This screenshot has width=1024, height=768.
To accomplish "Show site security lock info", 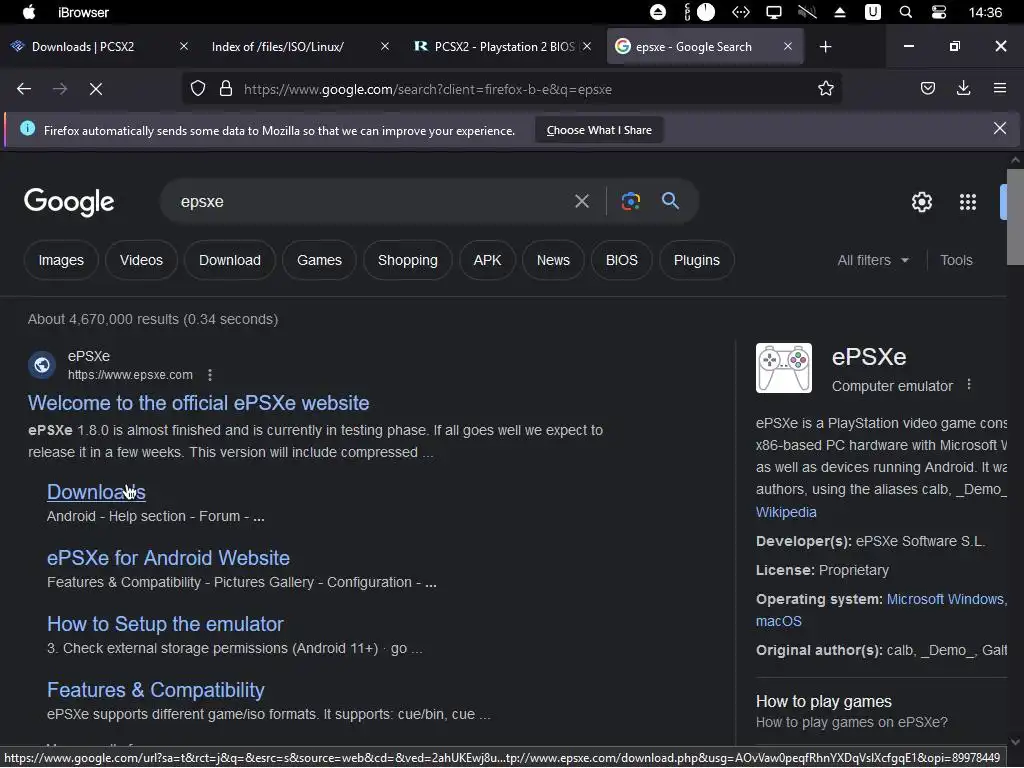I will click(226, 89).
